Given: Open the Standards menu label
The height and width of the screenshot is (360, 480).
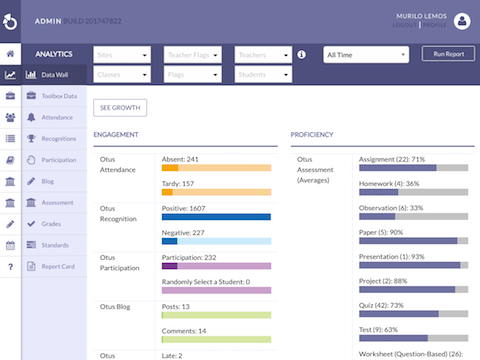Looking at the screenshot, I should tap(55, 245).
